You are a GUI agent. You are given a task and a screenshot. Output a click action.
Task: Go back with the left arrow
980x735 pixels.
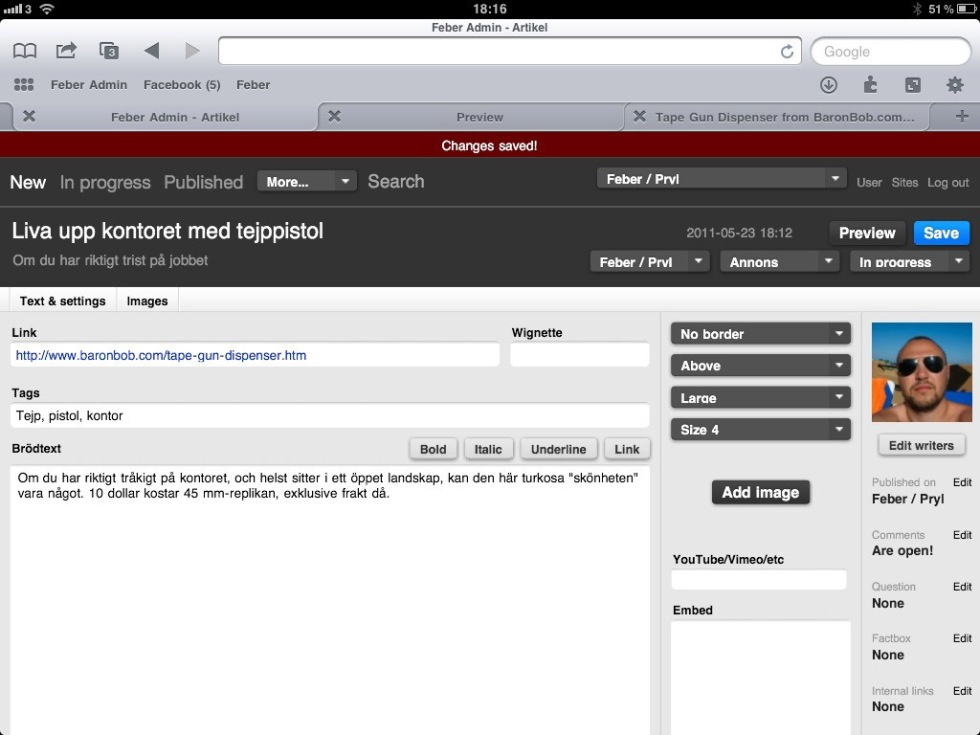[x=151, y=51]
